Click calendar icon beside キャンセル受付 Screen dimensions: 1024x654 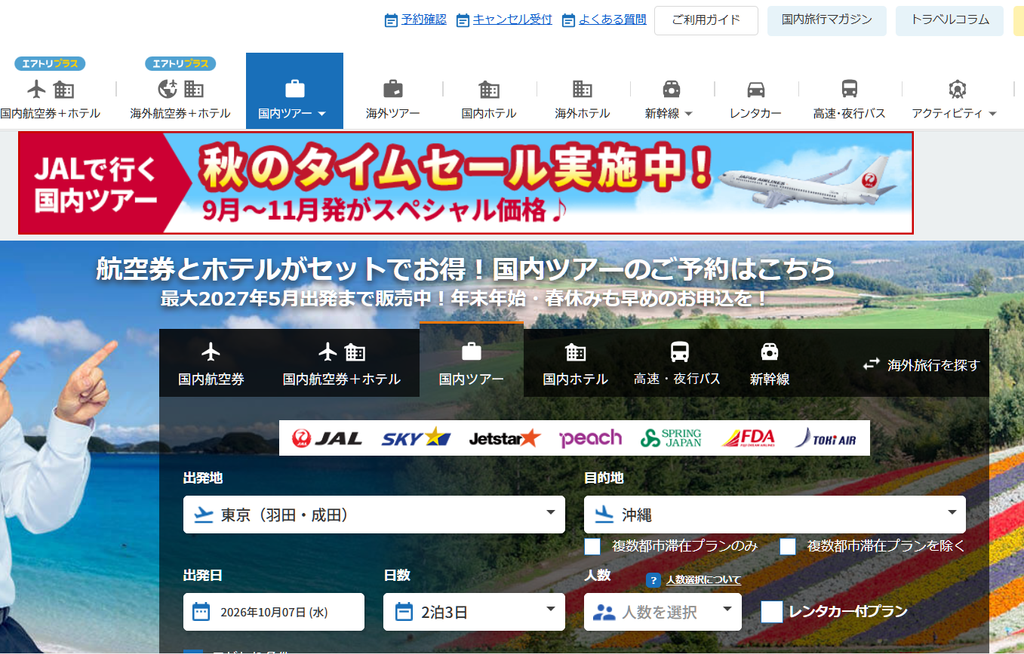[462, 21]
